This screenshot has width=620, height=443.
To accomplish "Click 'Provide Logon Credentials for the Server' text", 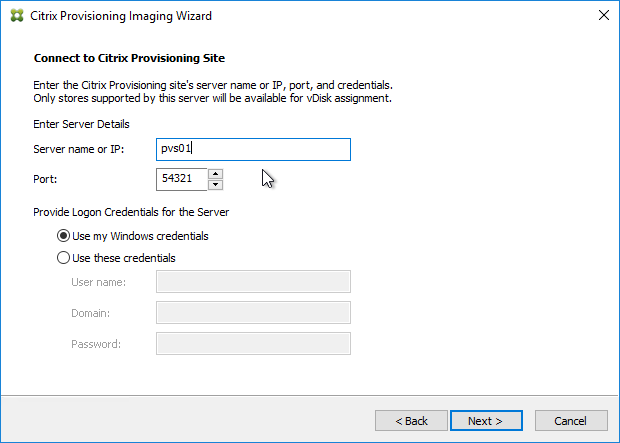I will tap(131, 212).
